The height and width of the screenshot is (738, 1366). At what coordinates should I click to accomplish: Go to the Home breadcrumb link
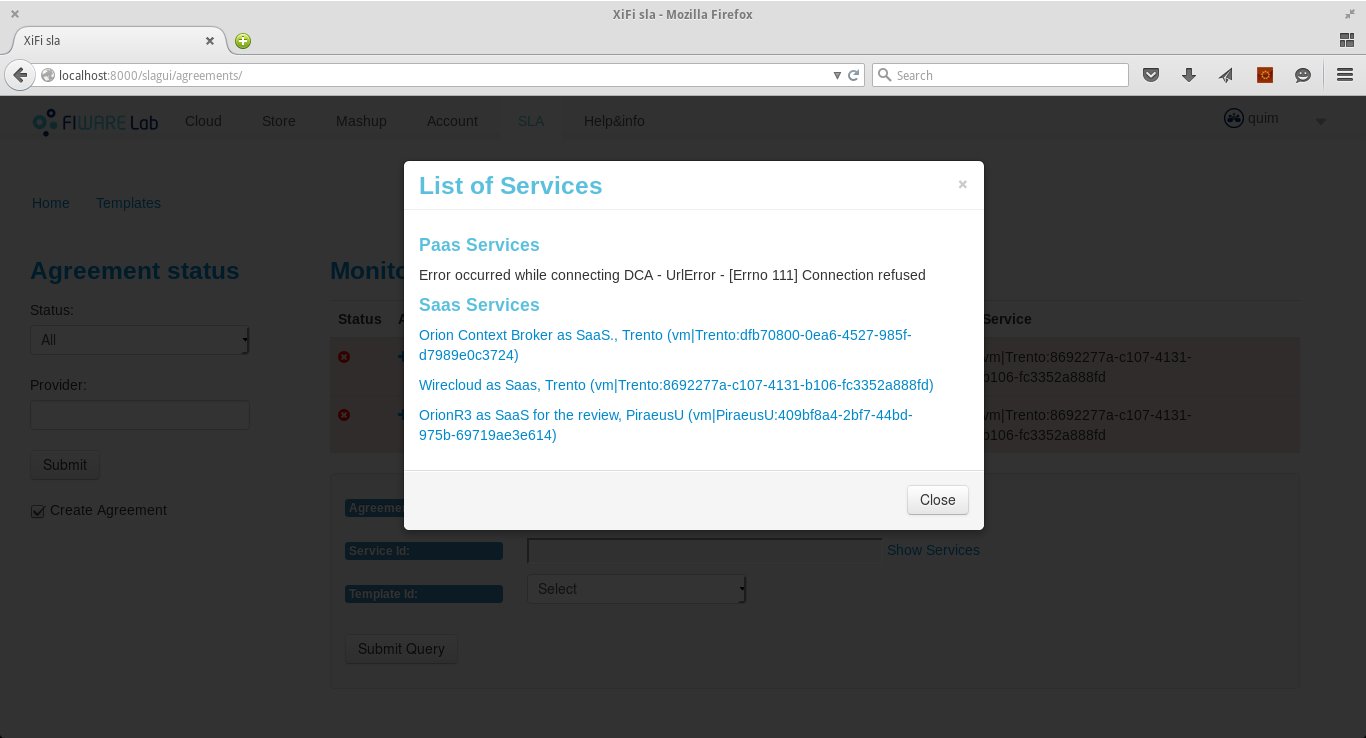pyautogui.click(x=51, y=203)
